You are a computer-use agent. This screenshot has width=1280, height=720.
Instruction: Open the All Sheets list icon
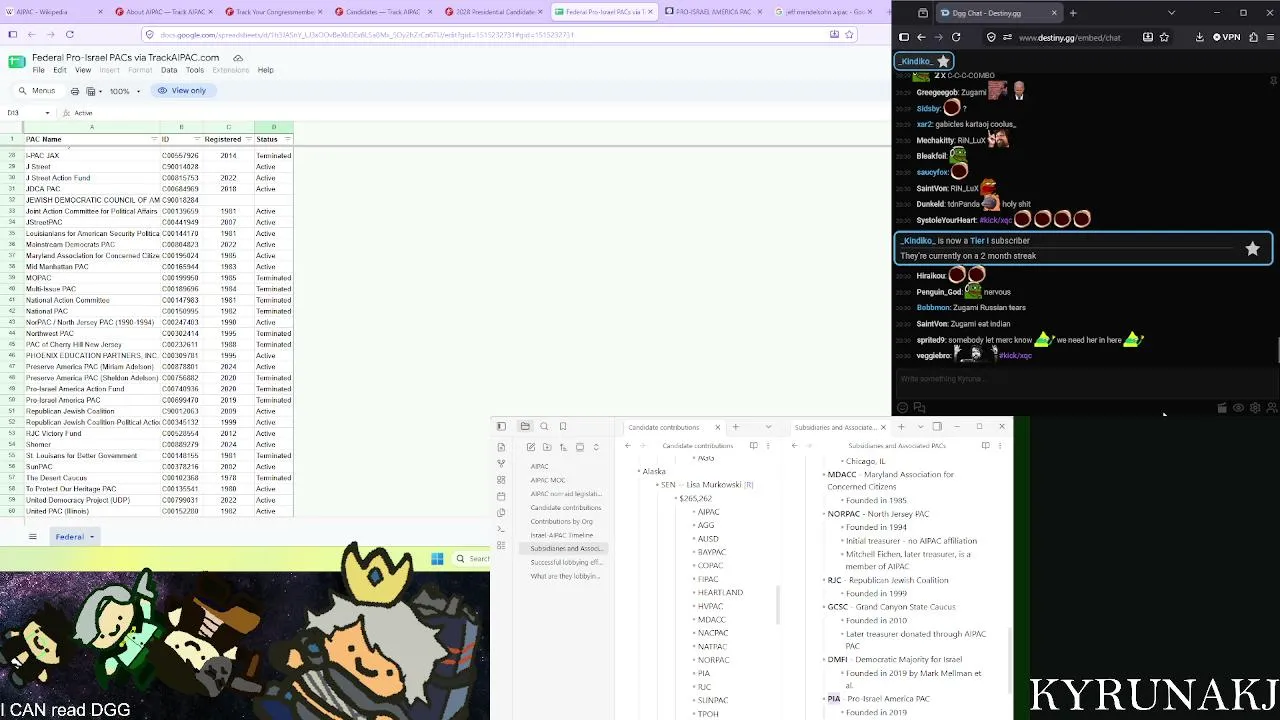(32, 537)
